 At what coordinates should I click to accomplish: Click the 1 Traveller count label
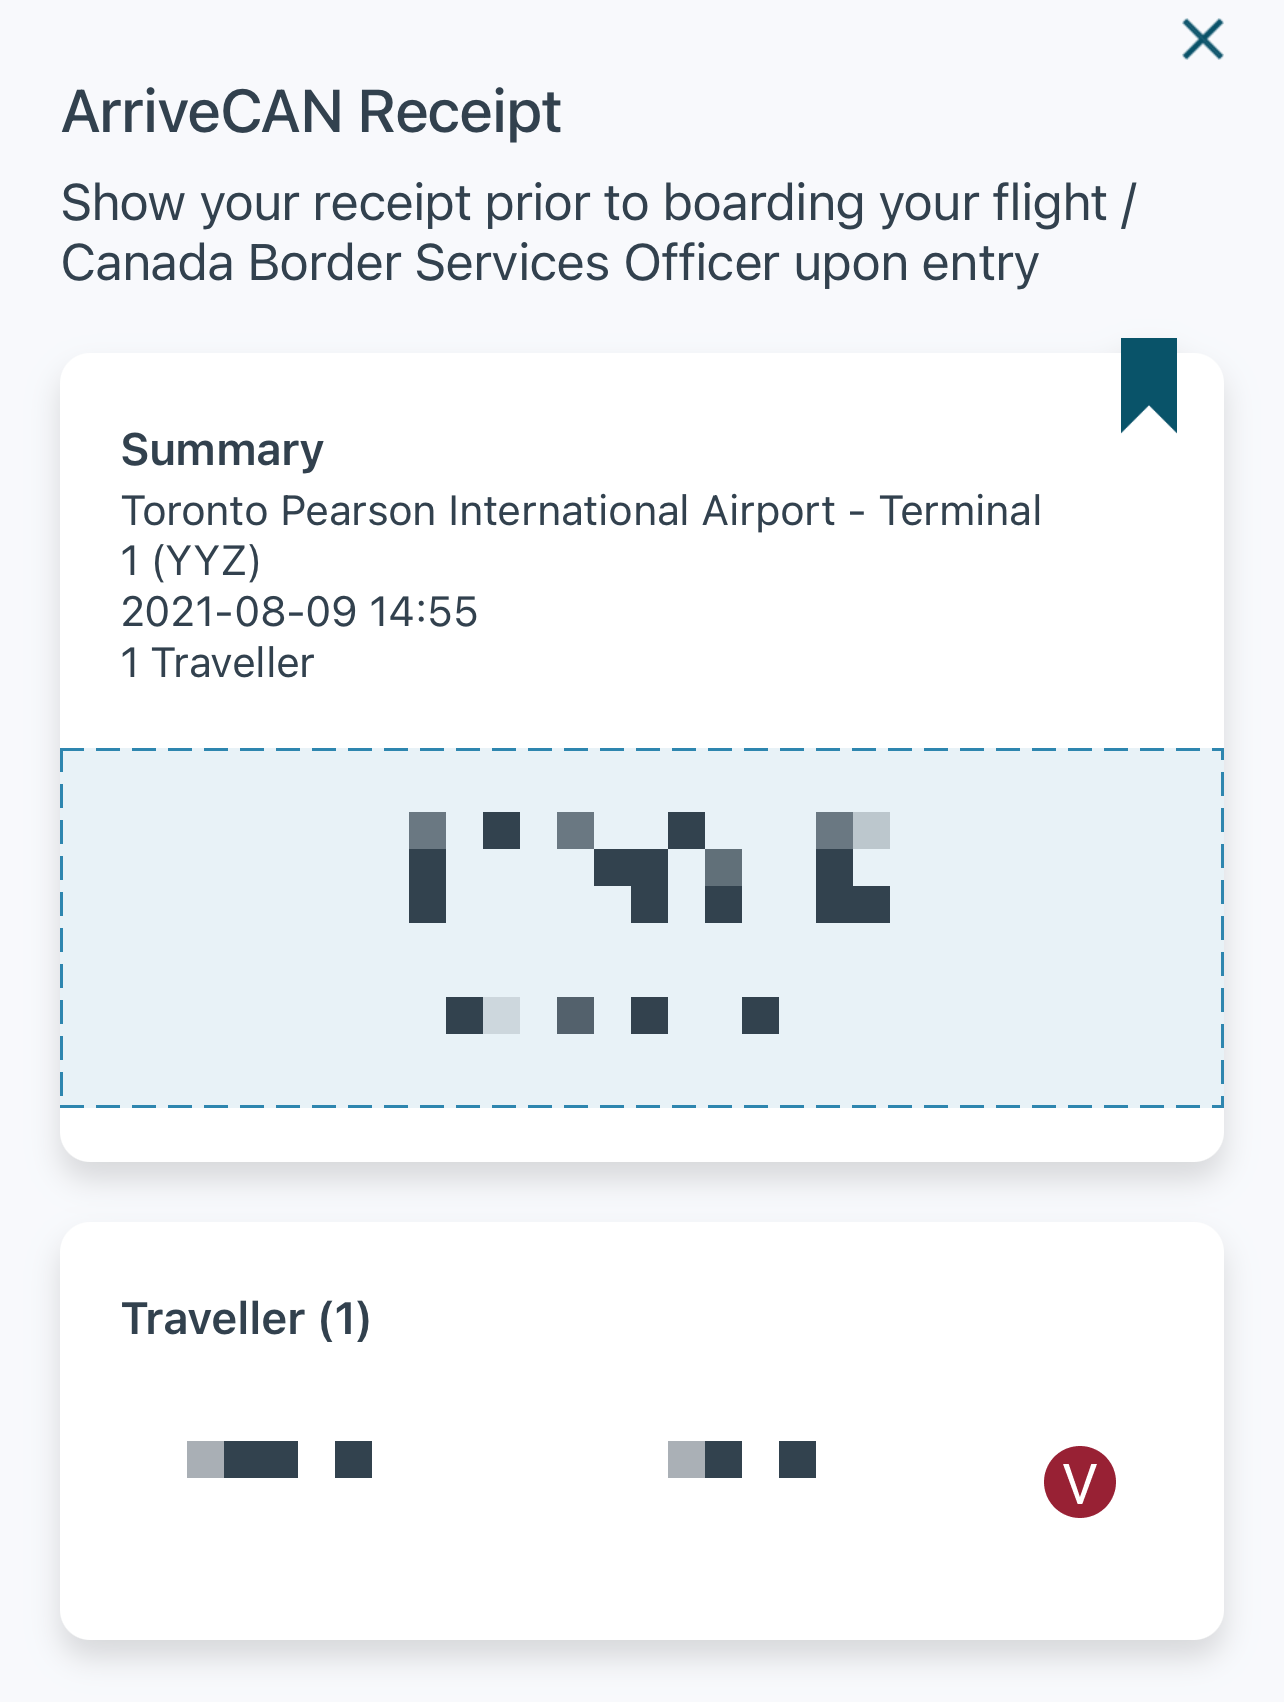[x=217, y=660]
